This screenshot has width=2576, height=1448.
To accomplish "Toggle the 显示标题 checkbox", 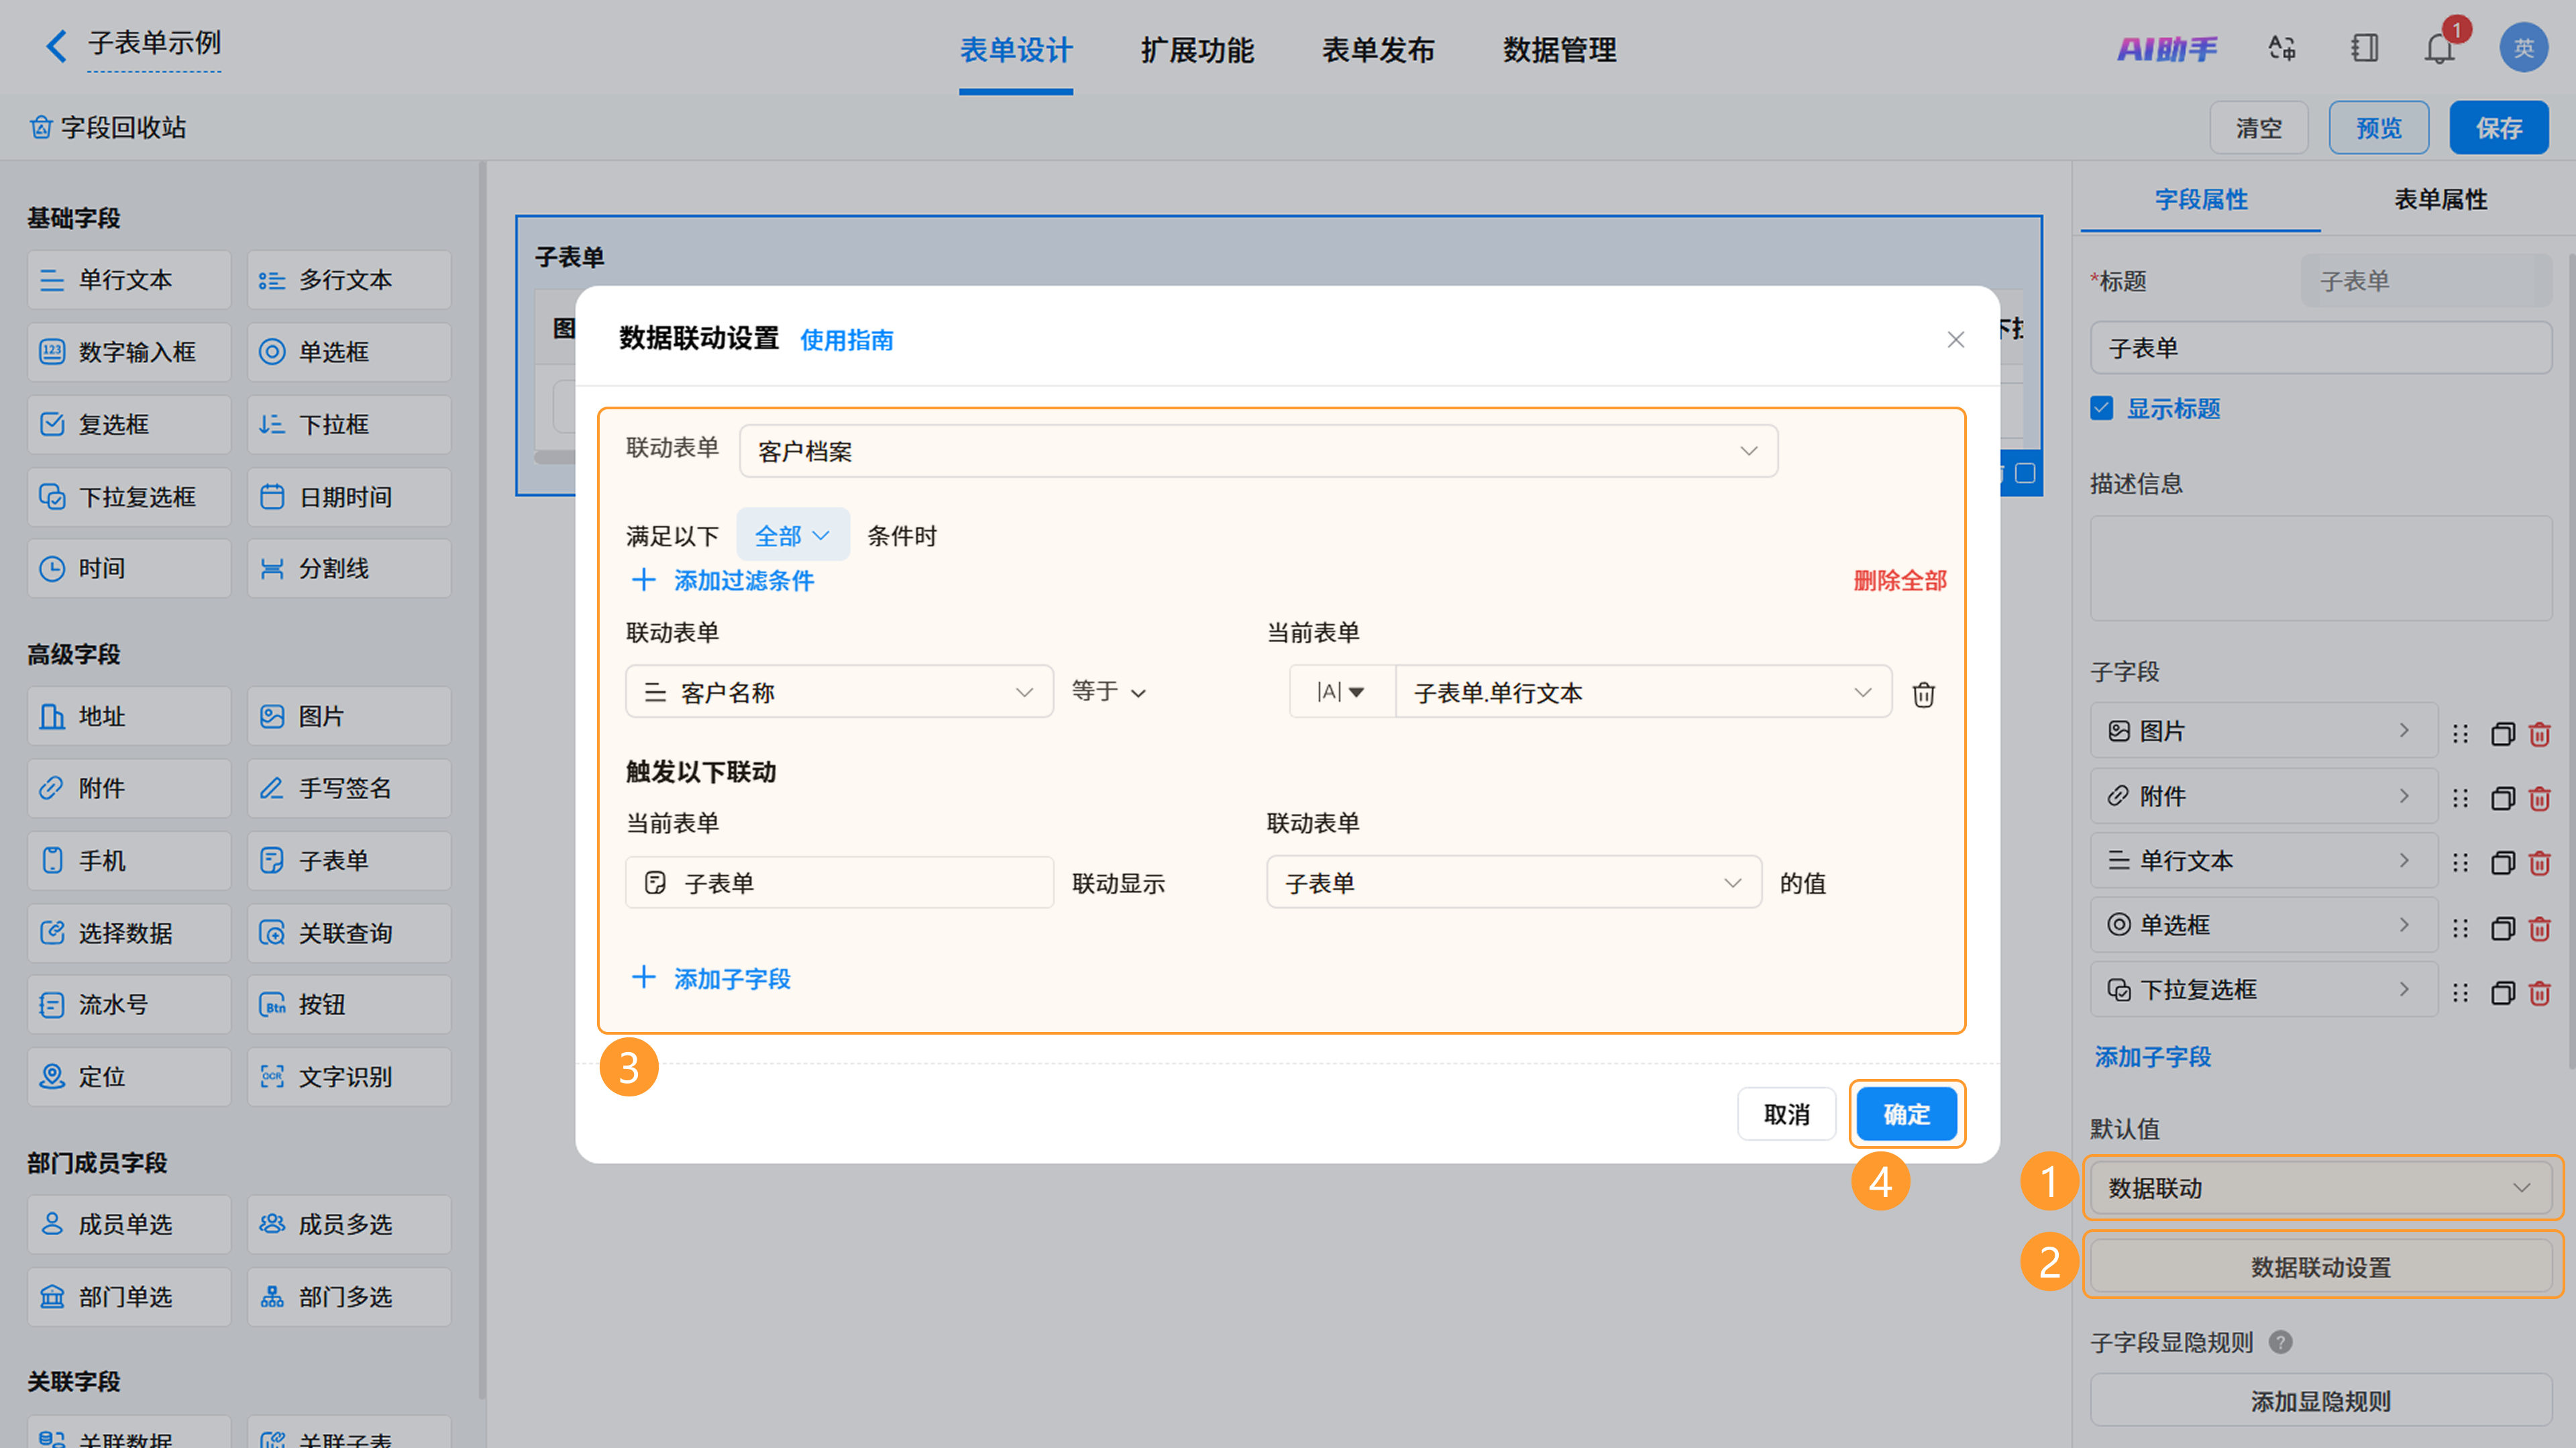I will [2102, 408].
